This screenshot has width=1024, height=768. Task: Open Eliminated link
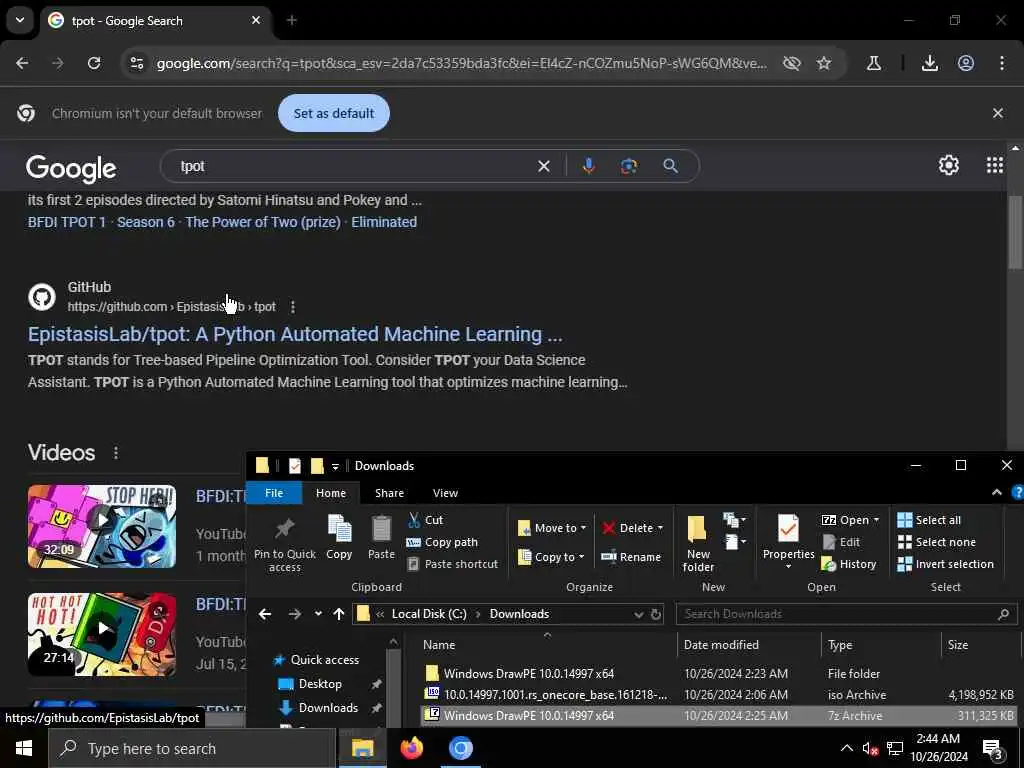tap(384, 222)
